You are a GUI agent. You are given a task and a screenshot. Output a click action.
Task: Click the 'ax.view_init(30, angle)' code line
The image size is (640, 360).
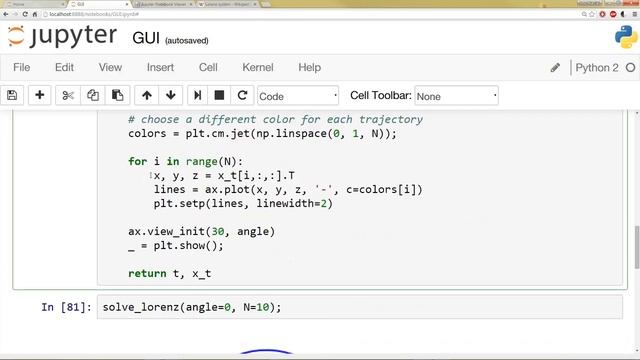click(x=201, y=231)
